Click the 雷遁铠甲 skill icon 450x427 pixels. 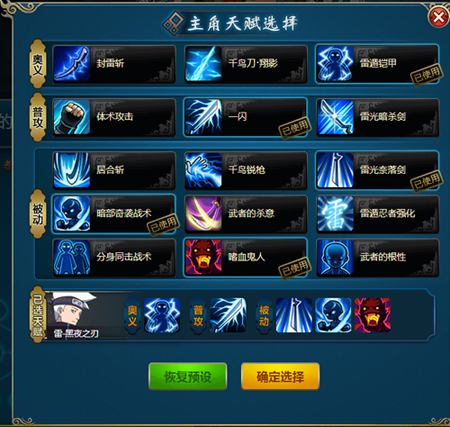pos(335,64)
